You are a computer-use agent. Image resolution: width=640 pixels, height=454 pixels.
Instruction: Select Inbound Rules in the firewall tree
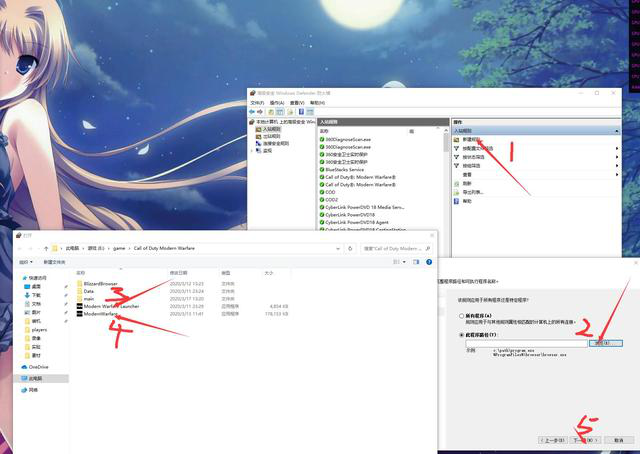coord(271,129)
